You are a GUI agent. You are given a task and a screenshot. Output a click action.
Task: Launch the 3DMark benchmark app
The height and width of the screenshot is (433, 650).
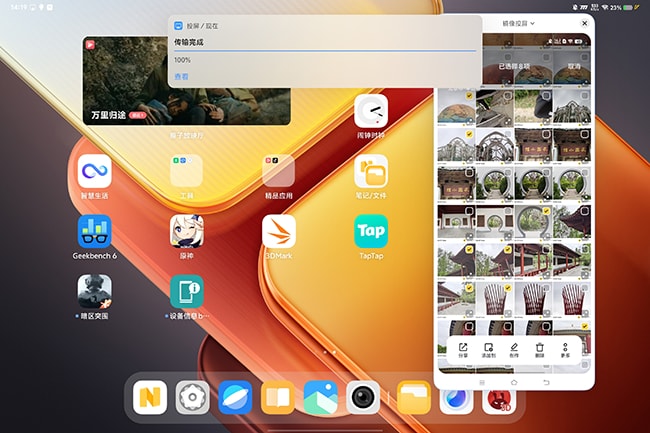pyautogui.click(x=279, y=232)
